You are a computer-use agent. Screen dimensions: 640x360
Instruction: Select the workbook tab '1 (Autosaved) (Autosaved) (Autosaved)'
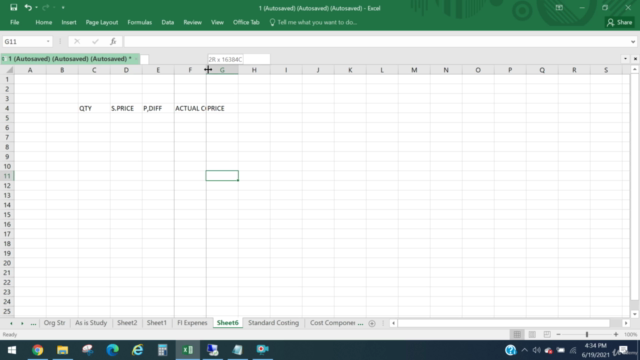pos(70,59)
